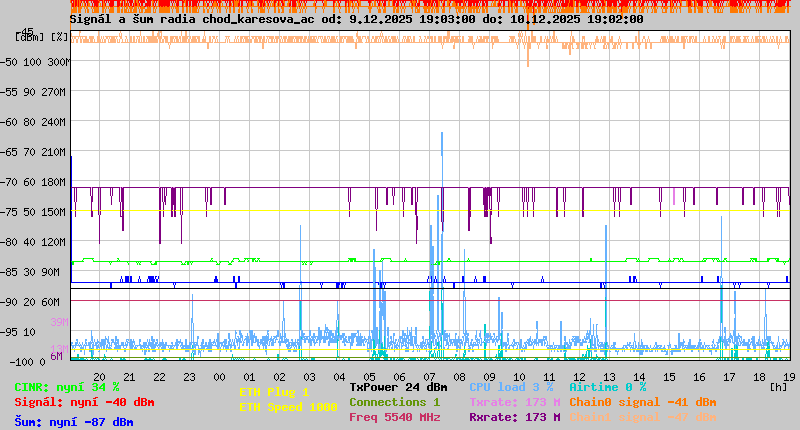Click the Txrate 173 M legend label
Screen dimensions: 800x430
[514, 402]
